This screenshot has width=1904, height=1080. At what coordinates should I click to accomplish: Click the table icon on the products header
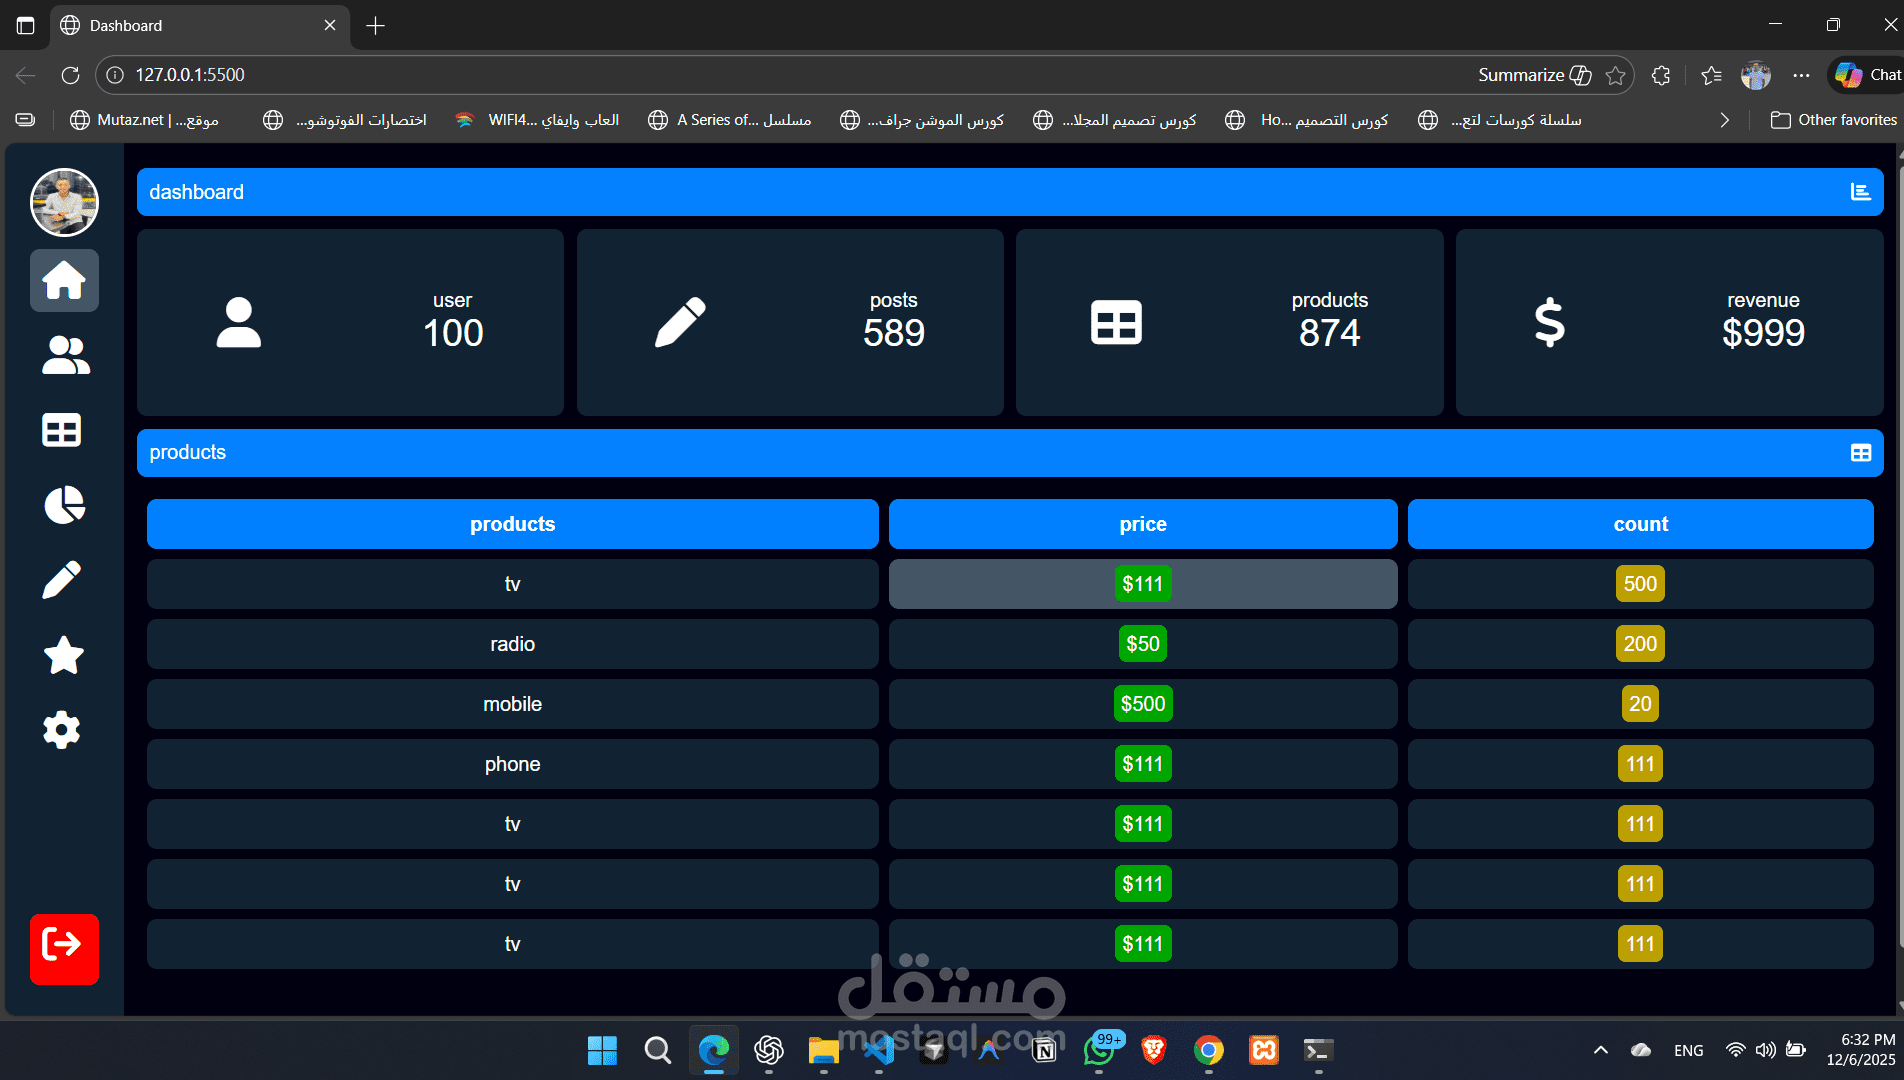point(1860,452)
